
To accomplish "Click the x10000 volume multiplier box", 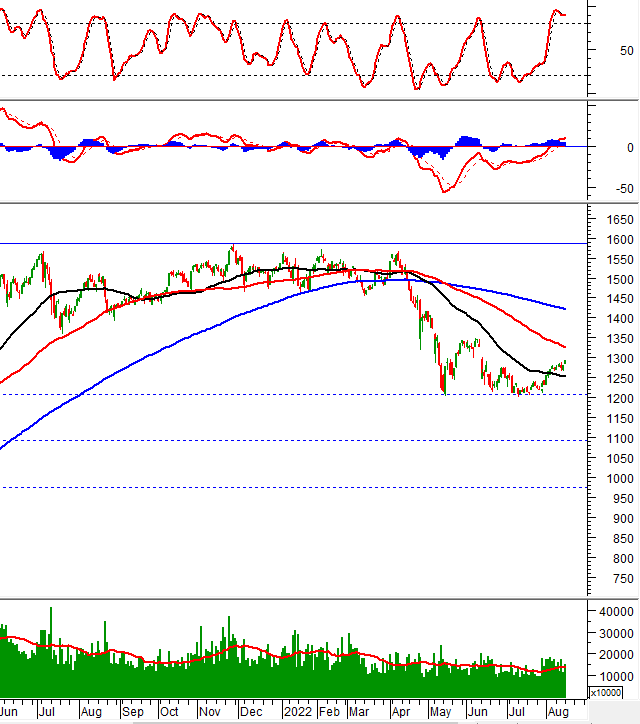I will click(606, 693).
